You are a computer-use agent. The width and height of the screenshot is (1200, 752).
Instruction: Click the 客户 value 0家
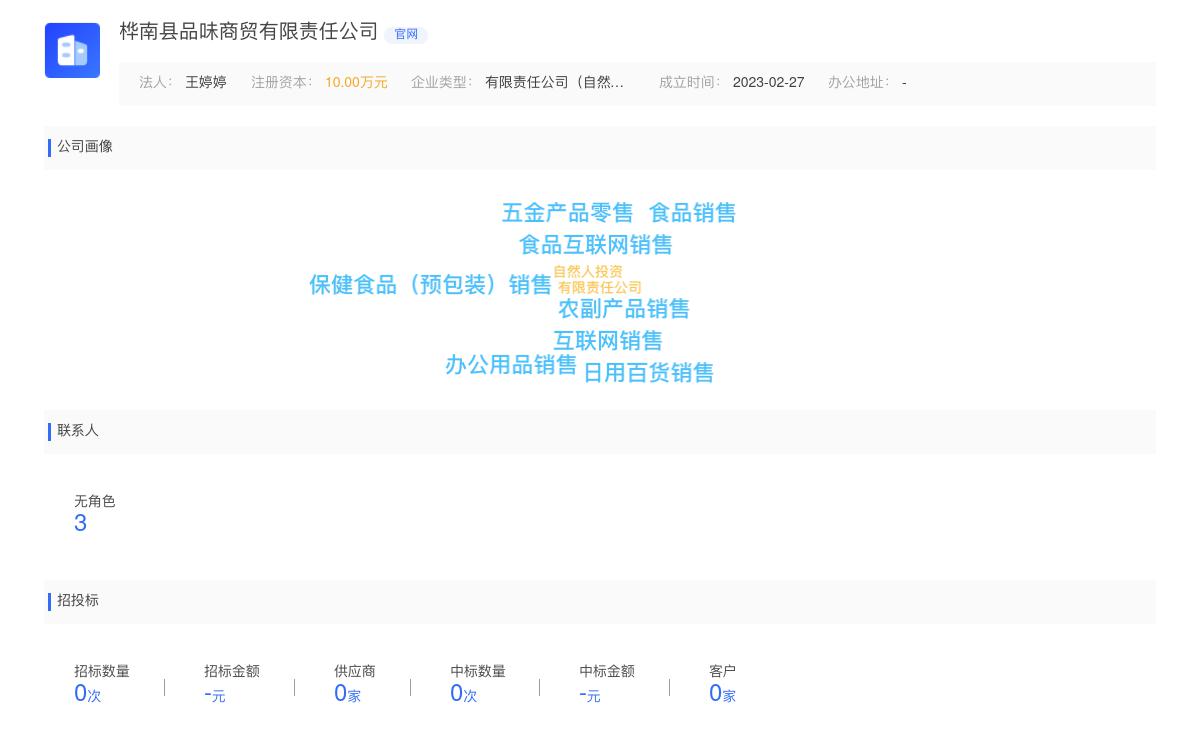pyautogui.click(x=722, y=694)
